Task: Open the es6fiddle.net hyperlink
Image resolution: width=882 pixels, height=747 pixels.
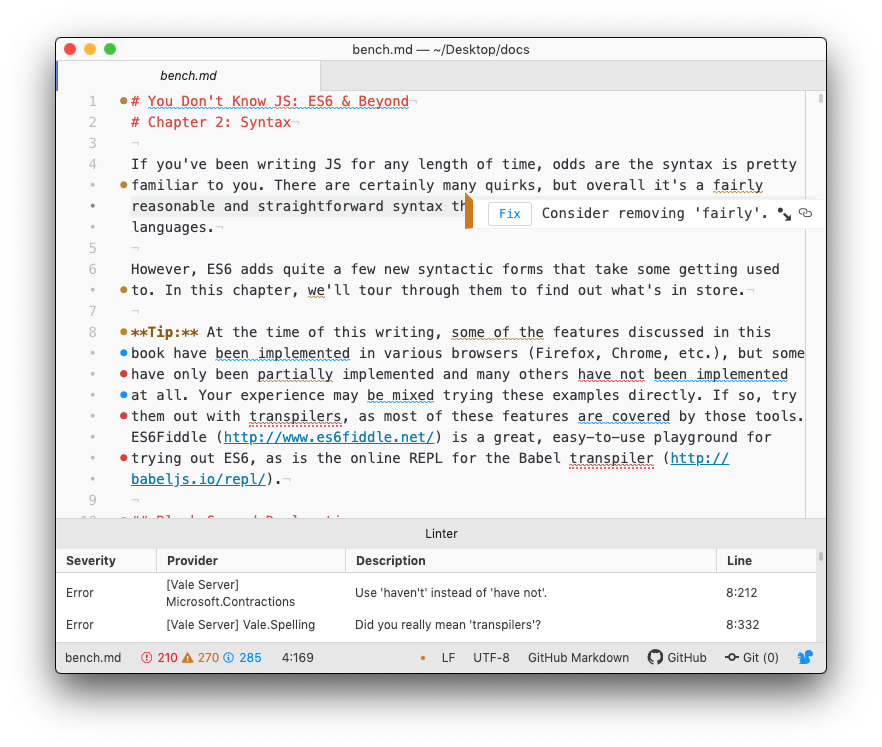Action: (328, 437)
